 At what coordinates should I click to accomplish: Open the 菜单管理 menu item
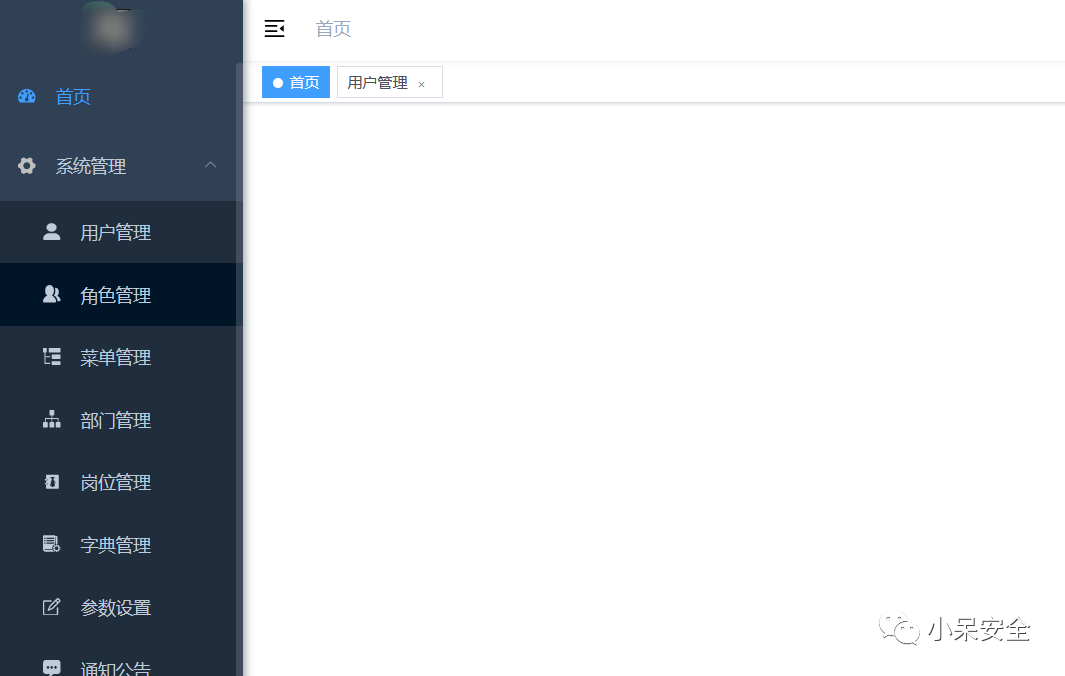(x=121, y=357)
